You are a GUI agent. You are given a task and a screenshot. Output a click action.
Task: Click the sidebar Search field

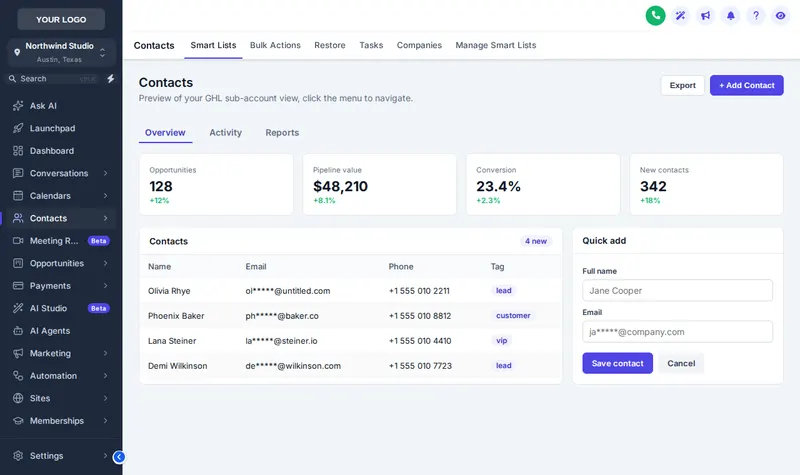pyautogui.click(x=53, y=79)
